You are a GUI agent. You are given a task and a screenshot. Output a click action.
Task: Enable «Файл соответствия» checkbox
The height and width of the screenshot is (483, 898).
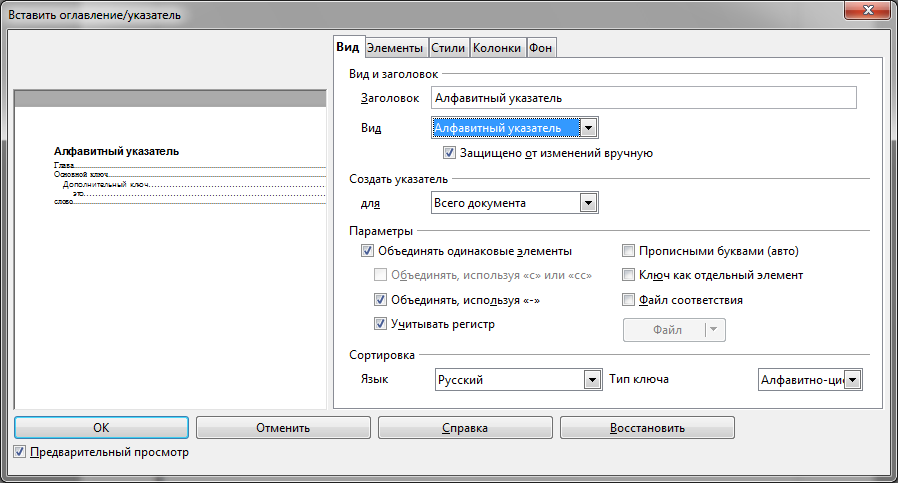coord(629,299)
